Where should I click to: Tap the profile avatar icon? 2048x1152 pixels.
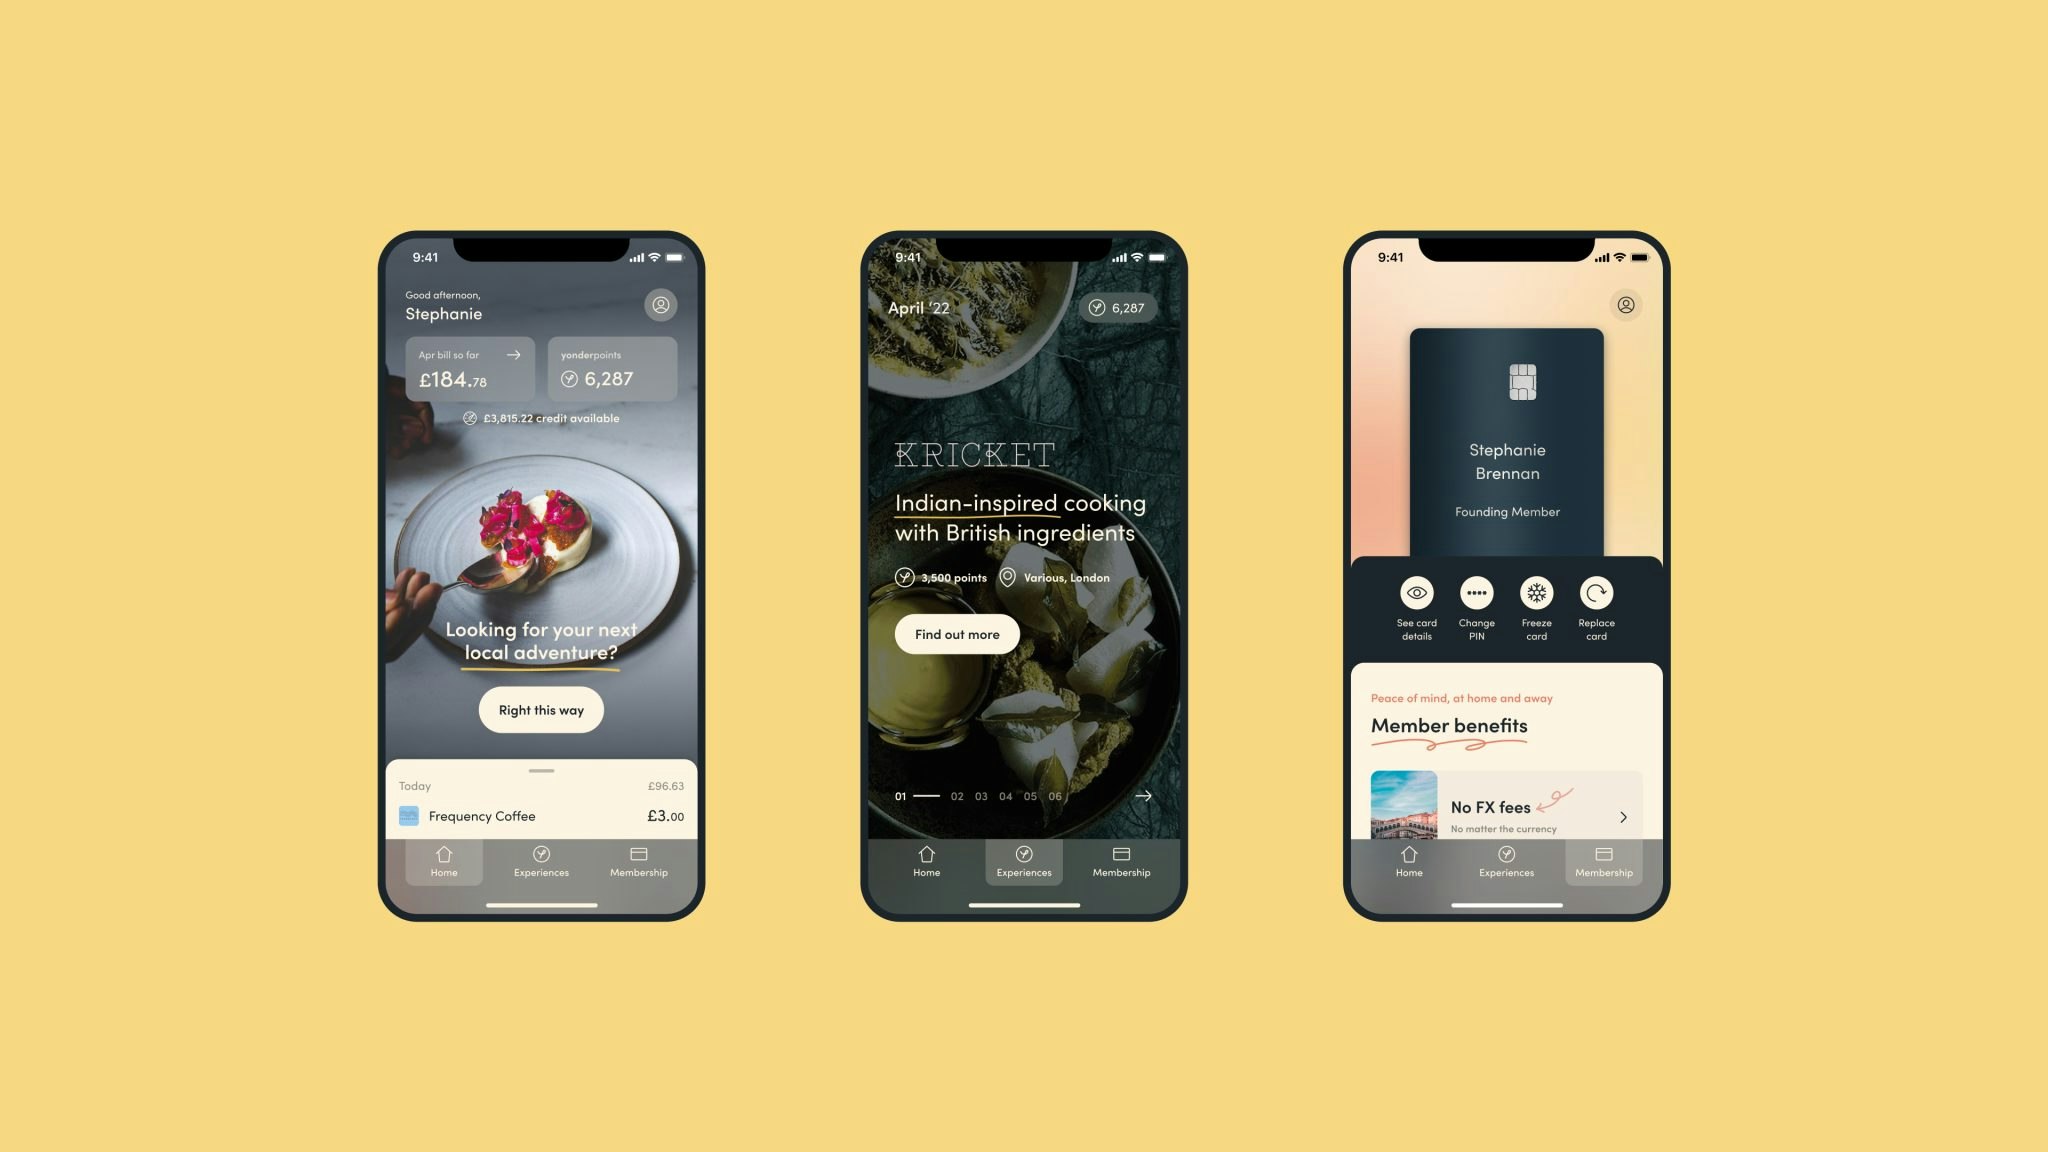point(661,304)
